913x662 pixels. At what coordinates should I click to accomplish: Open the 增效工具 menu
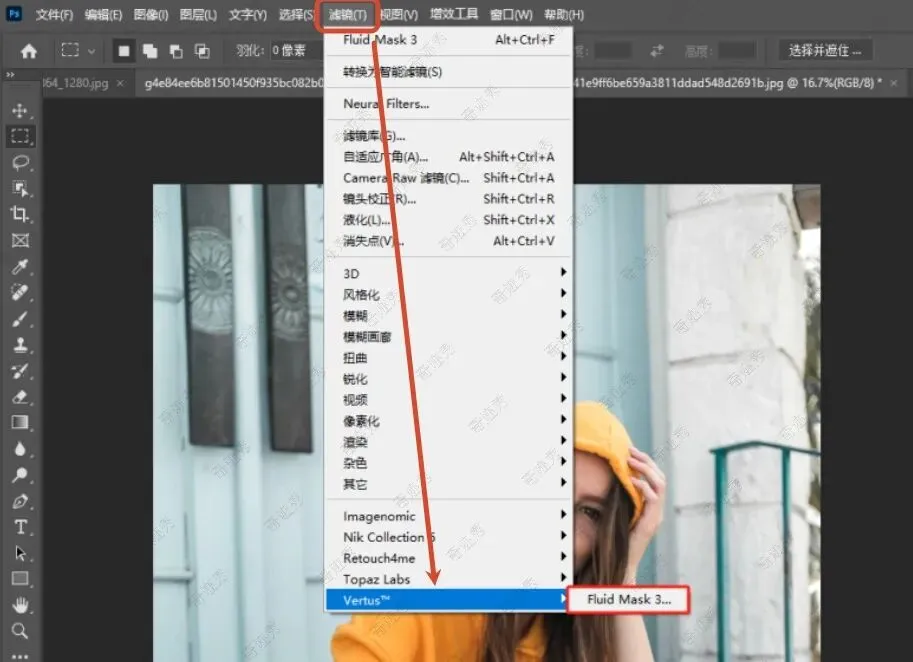click(454, 15)
